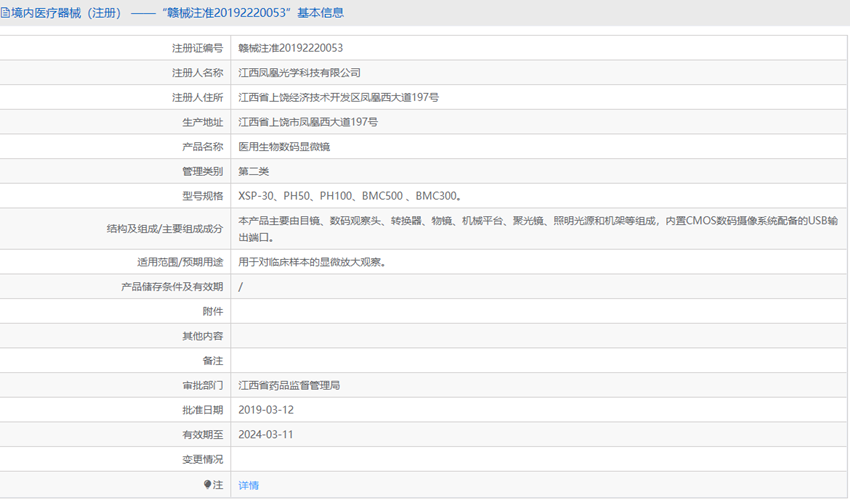Click the 结构及组成/主要组成成分 label

pyautogui.click(x=165, y=229)
